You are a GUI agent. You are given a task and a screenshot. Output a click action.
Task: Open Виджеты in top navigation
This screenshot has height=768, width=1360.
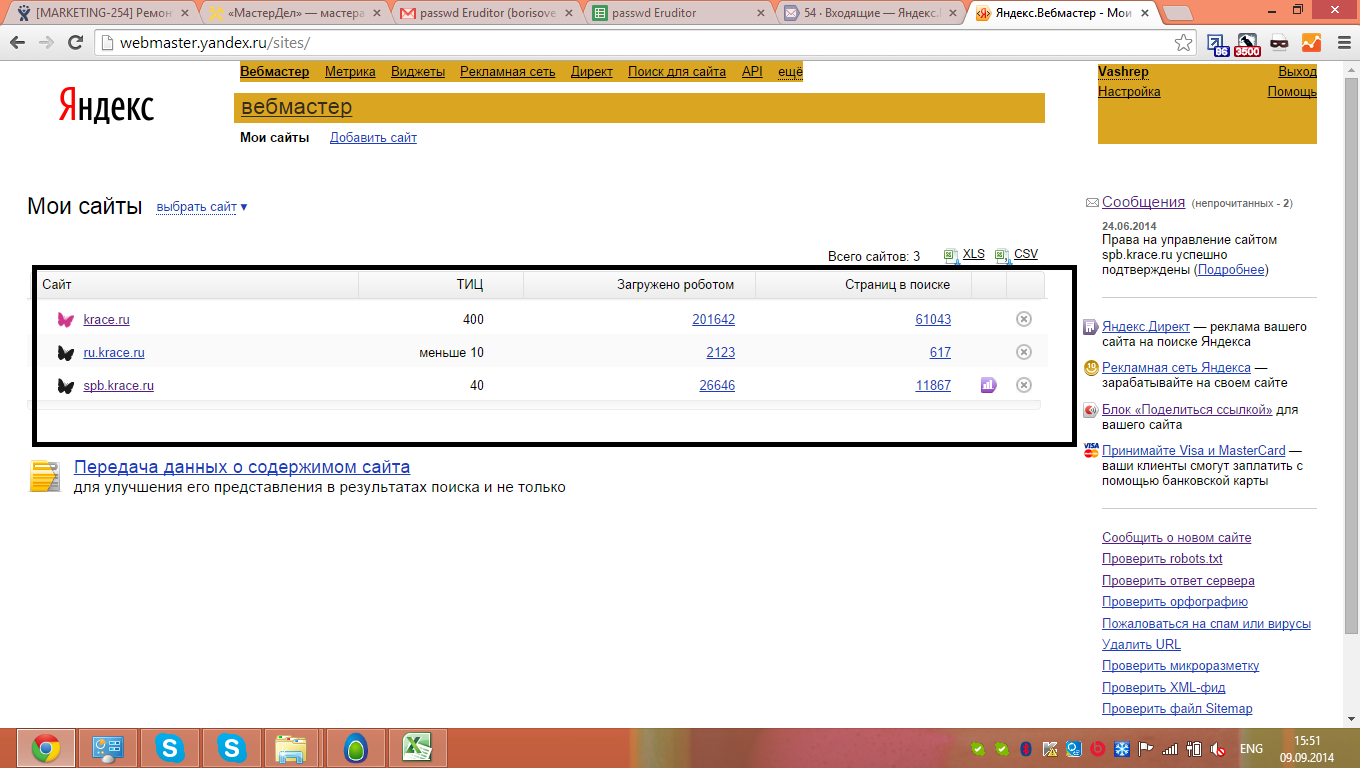[418, 72]
